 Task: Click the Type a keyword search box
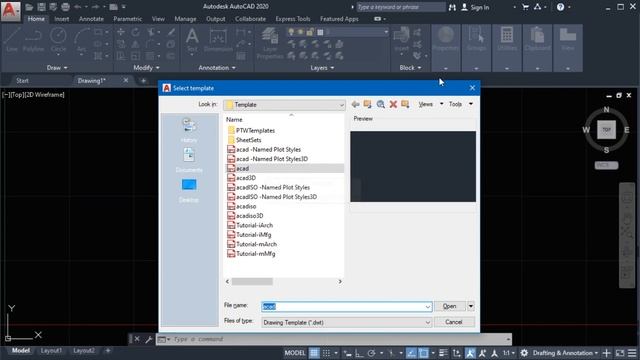coord(401,7)
